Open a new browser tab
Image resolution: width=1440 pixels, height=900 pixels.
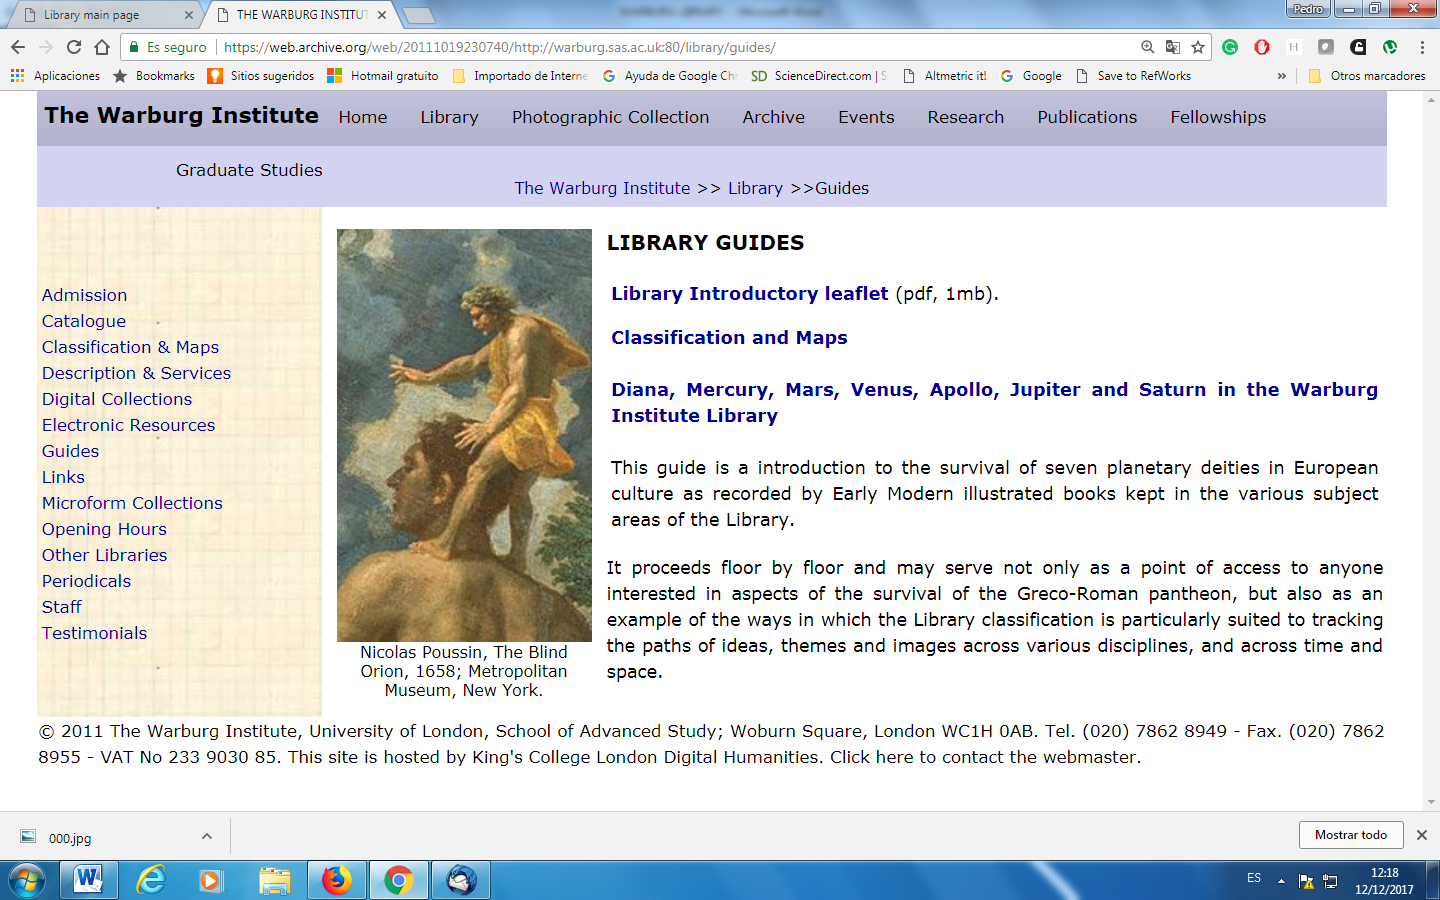418,15
